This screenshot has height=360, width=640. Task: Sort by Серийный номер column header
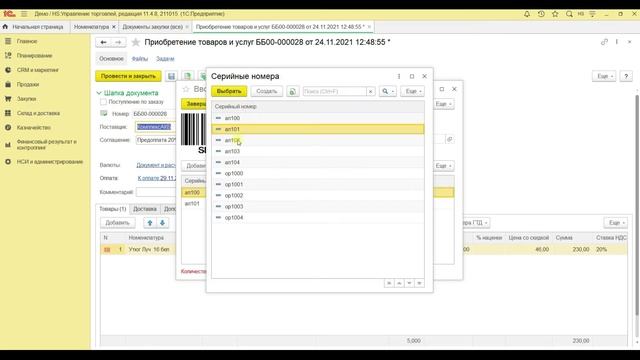[318, 107]
